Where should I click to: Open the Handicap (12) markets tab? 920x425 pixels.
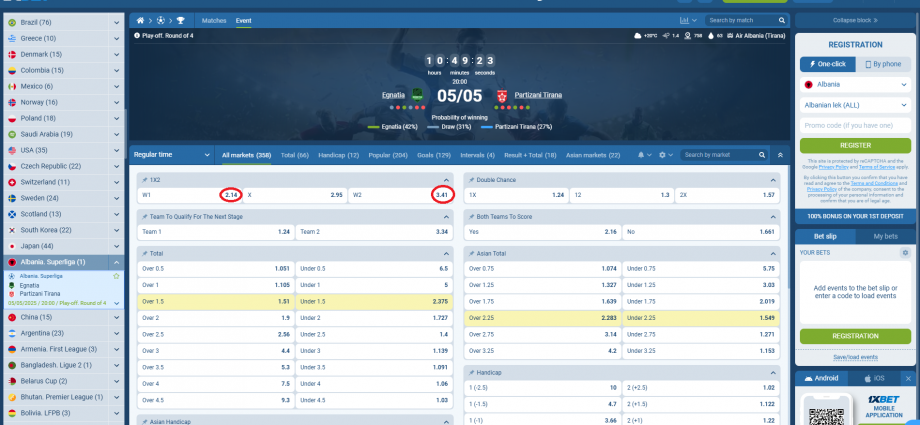click(x=339, y=155)
